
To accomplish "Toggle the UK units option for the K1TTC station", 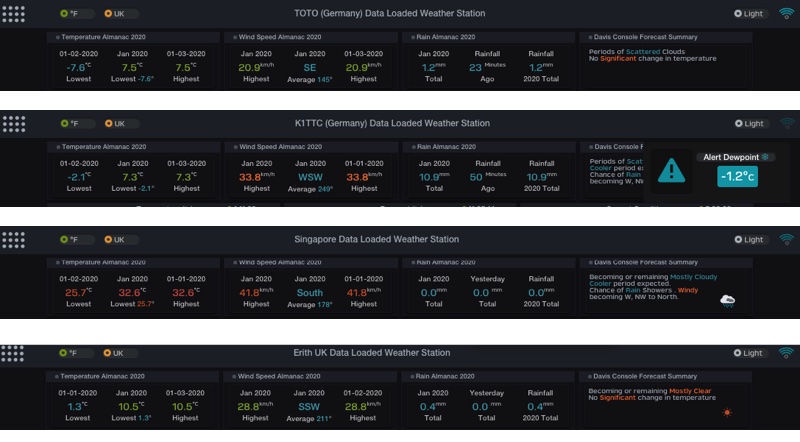I will tap(115, 124).
